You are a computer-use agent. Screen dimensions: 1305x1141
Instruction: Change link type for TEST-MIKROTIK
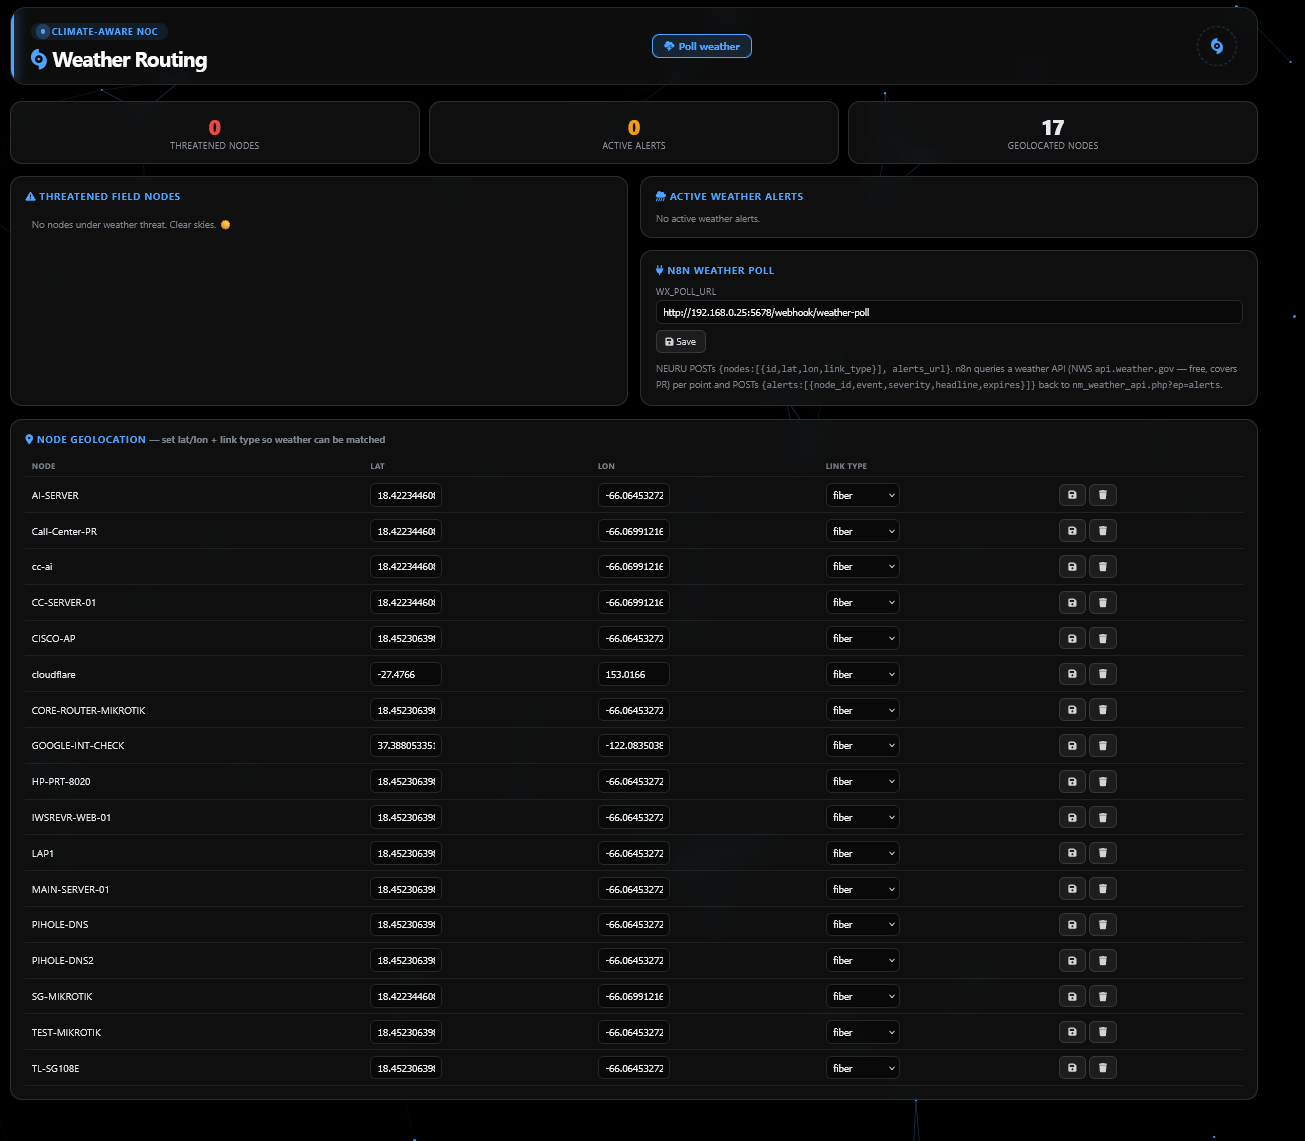pos(862,1032)
